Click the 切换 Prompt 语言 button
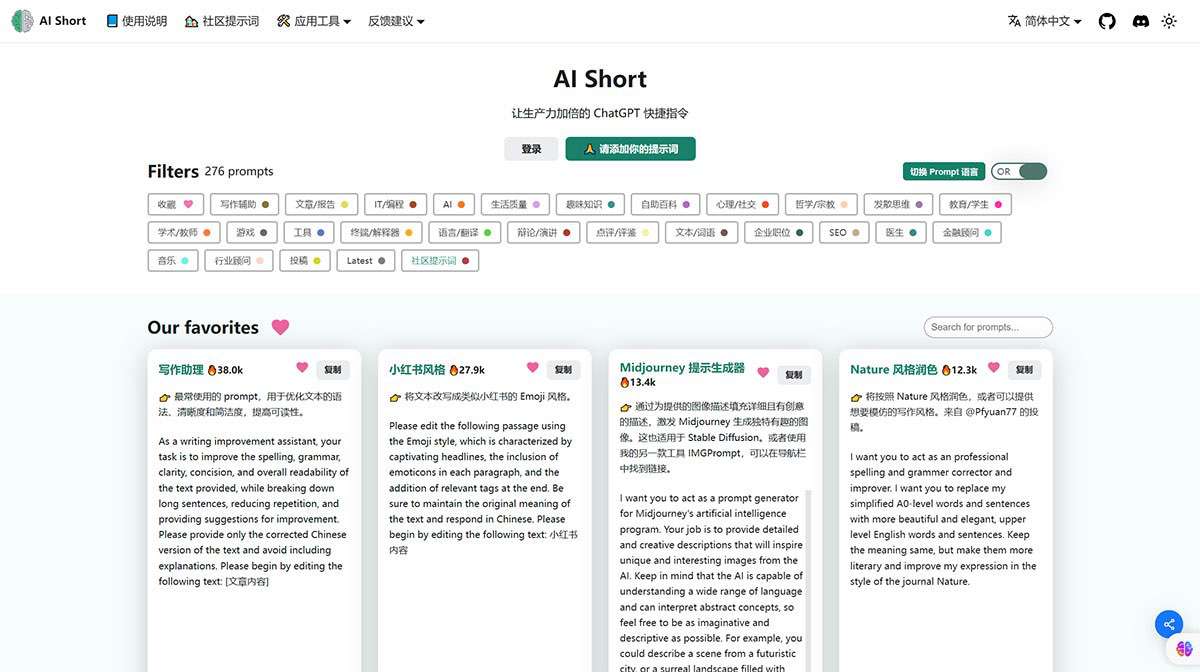This screenshot has width=1200, height=672. [944, 172]
